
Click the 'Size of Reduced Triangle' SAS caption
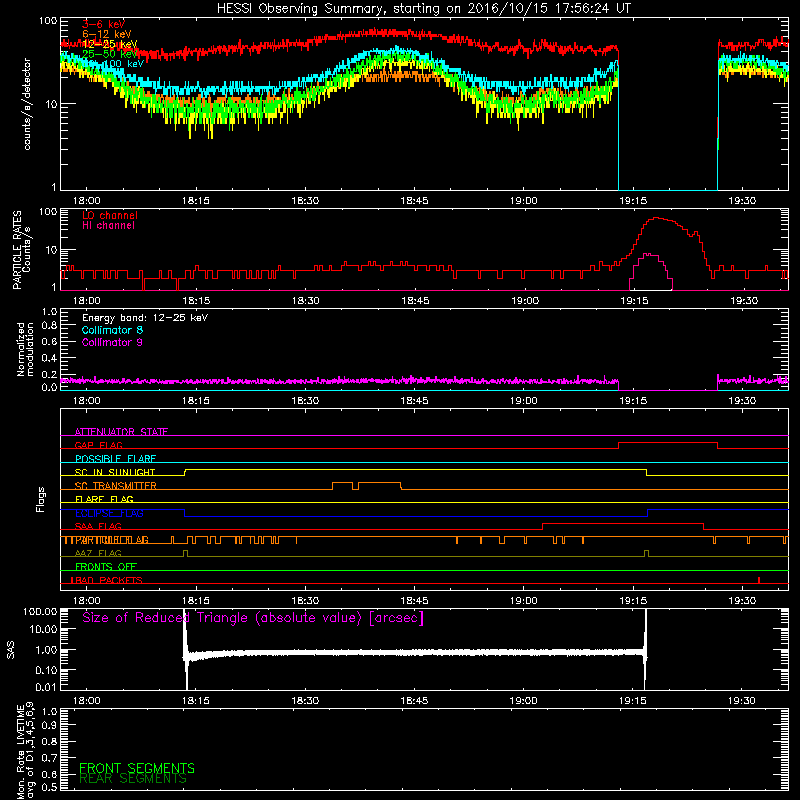[x=253, y=618]
